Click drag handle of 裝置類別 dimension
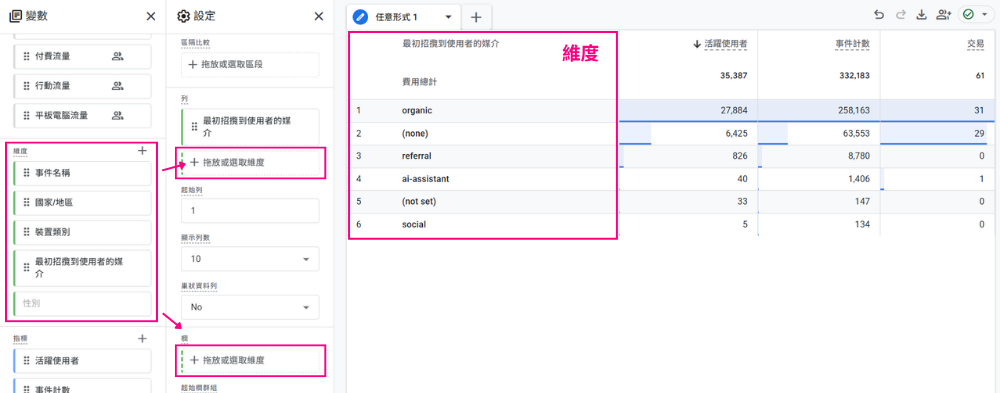 (26, 232)
